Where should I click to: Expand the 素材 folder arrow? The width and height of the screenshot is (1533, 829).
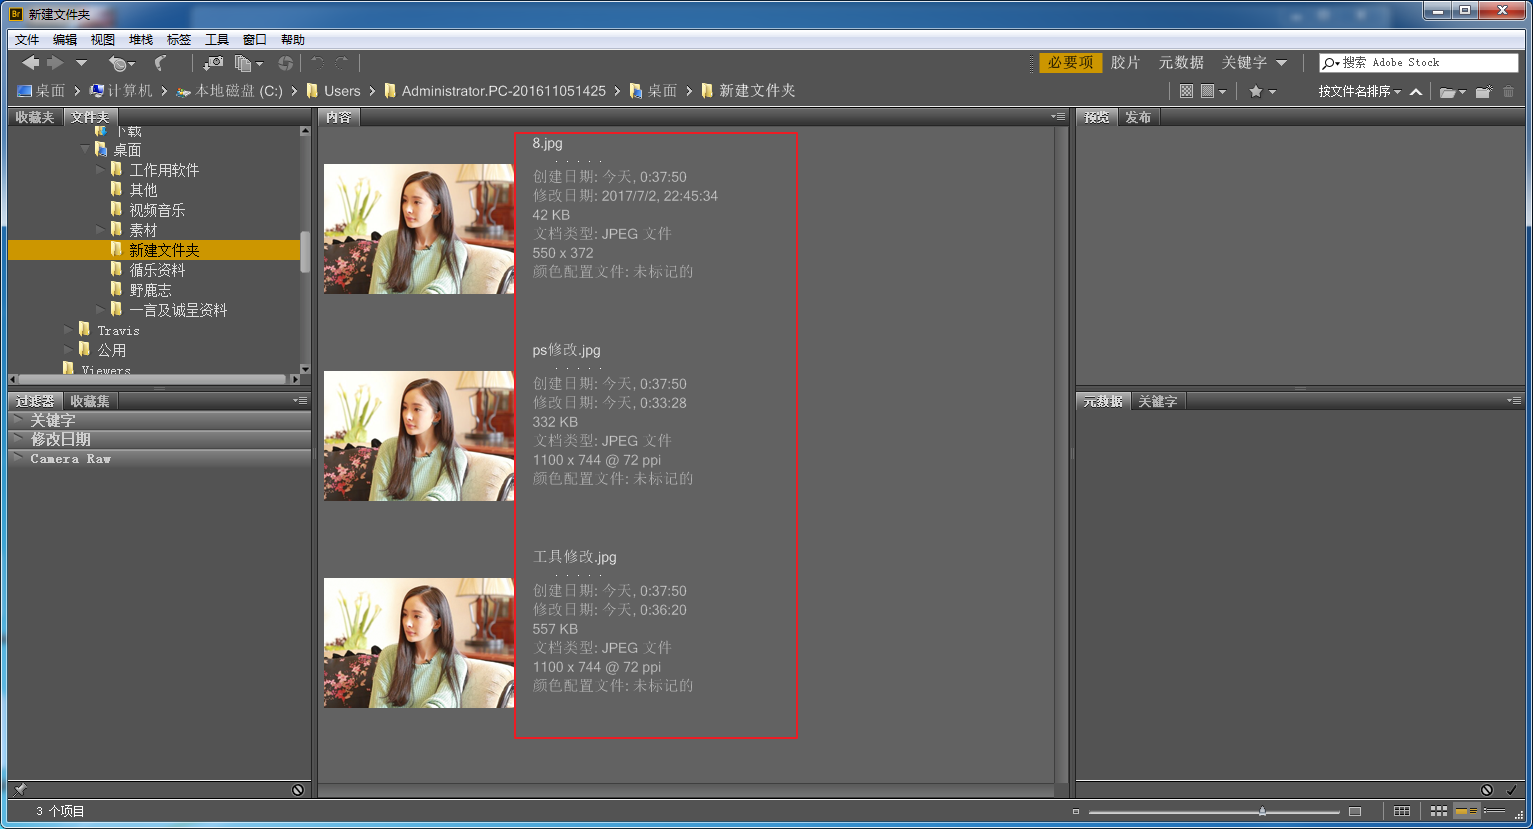pos(100,230)
